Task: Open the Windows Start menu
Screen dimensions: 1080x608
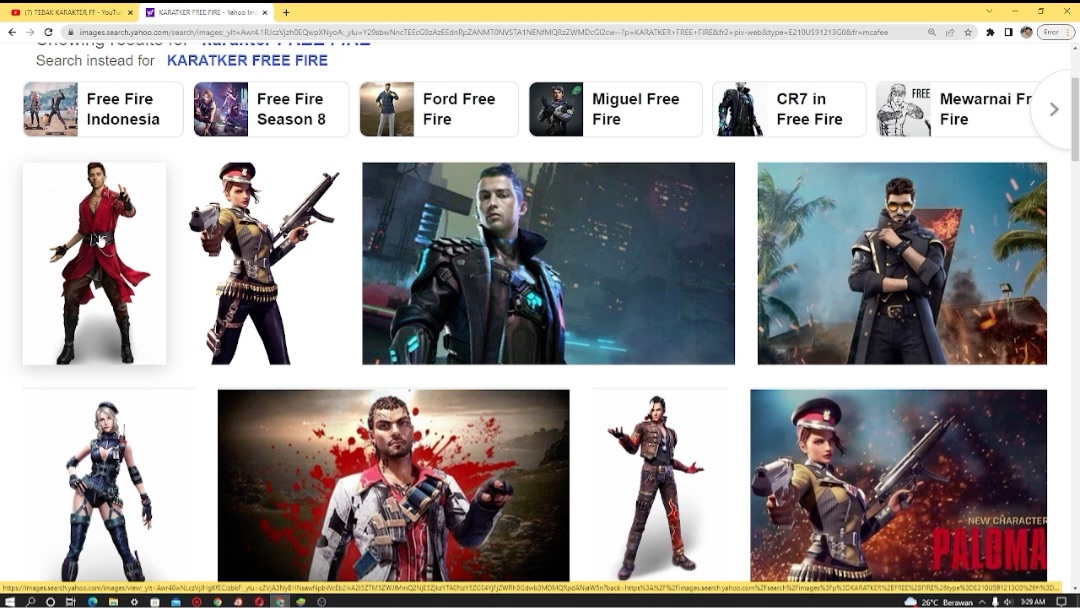Action: click(10, 602)
